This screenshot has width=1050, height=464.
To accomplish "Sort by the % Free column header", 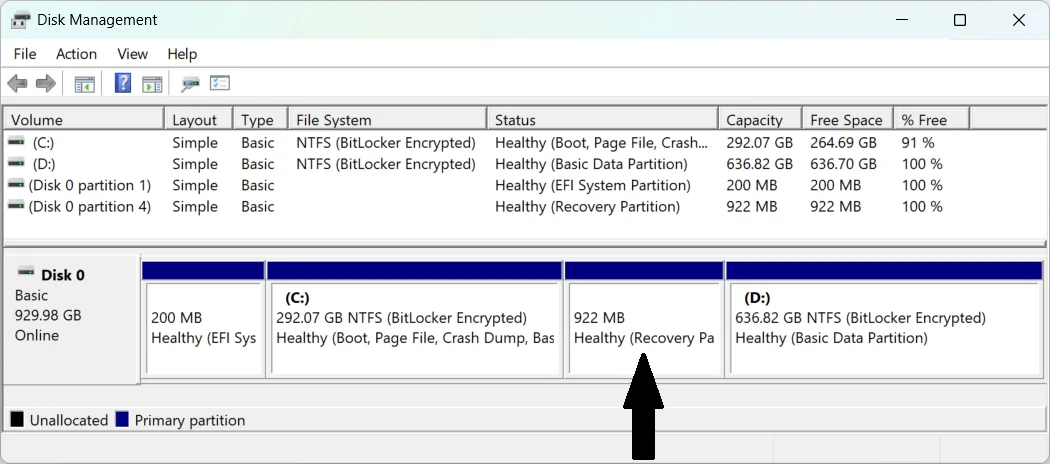I will [x=931, y=120].
